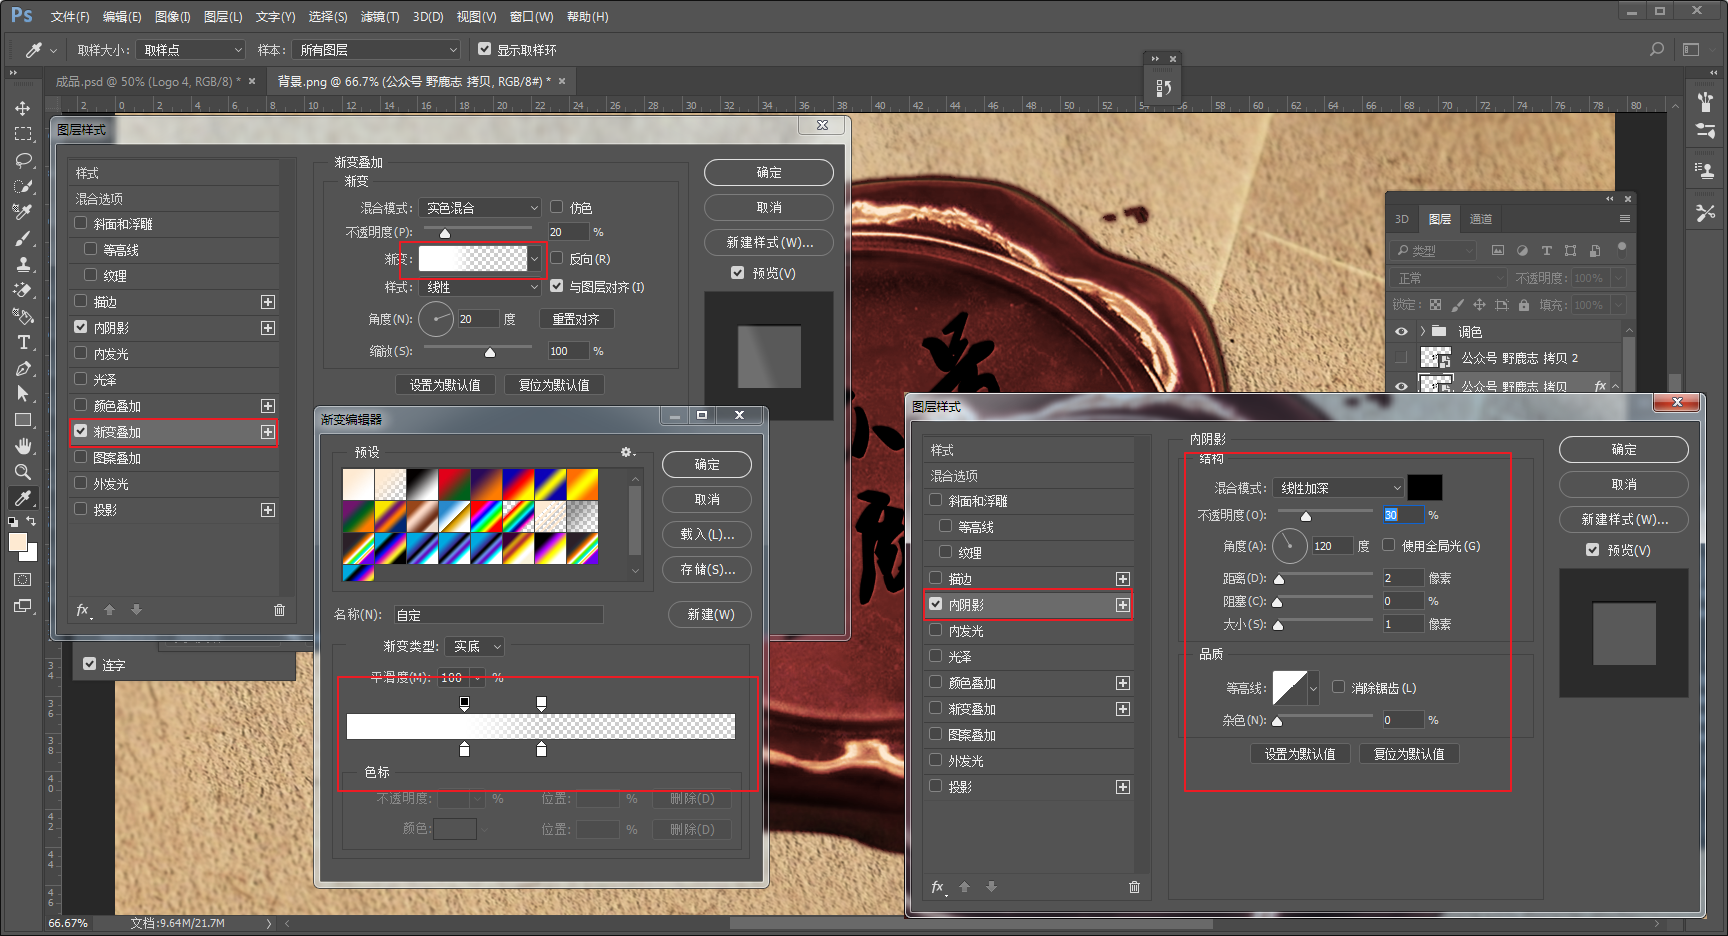The width and height of the screenshot is (1728, 936).
Task: Switch to the 成品.psd document tab
Action: pos(147,82)
